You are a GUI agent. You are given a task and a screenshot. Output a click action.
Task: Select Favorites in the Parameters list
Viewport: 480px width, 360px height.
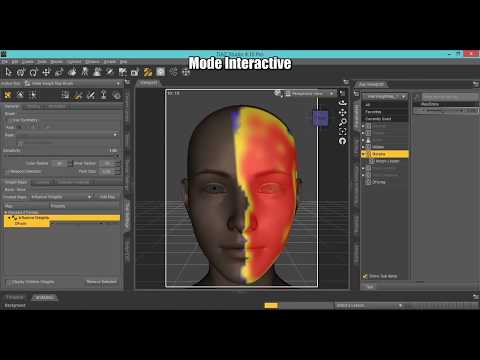[385, 112]
